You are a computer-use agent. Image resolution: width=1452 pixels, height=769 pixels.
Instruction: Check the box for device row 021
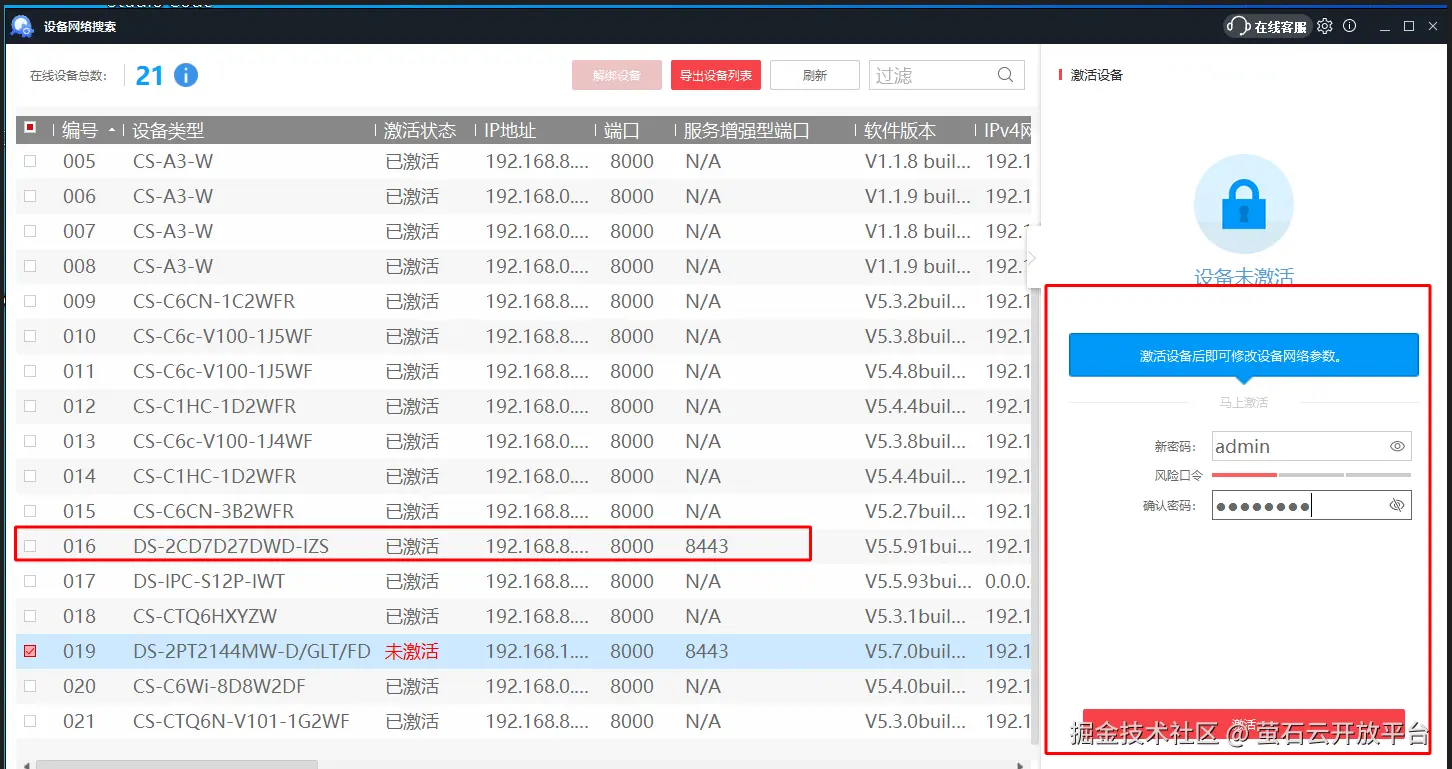tap(30, 721)
